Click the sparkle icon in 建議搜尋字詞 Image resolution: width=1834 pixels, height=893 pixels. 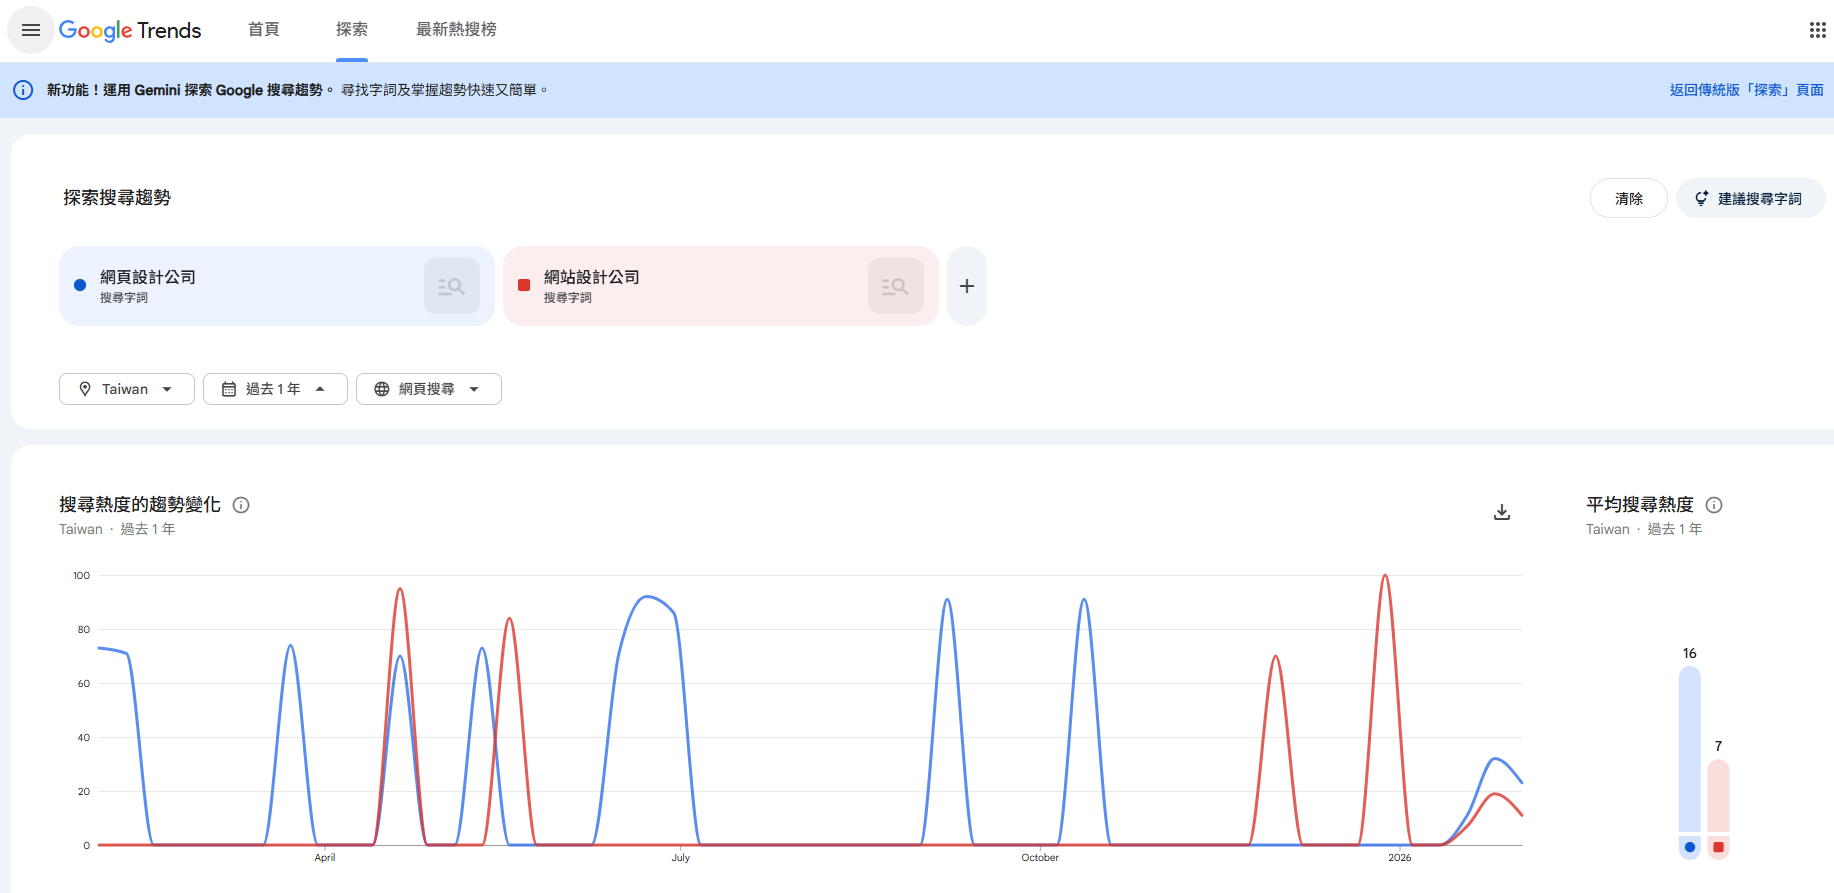[x=1701, y=198]
